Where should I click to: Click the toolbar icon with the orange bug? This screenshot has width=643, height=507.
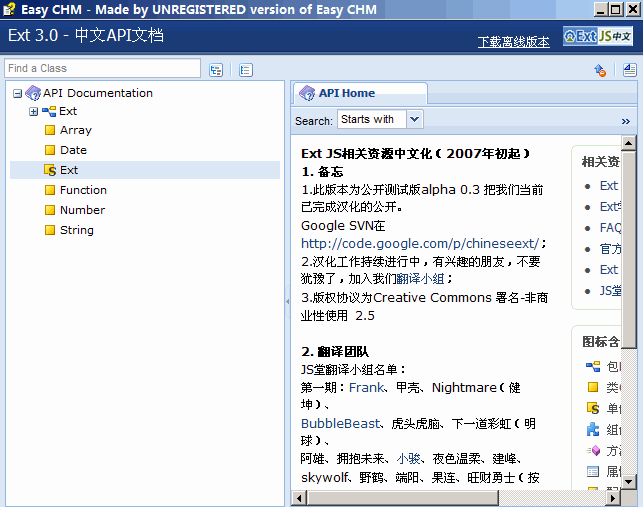tap(600, 70)
